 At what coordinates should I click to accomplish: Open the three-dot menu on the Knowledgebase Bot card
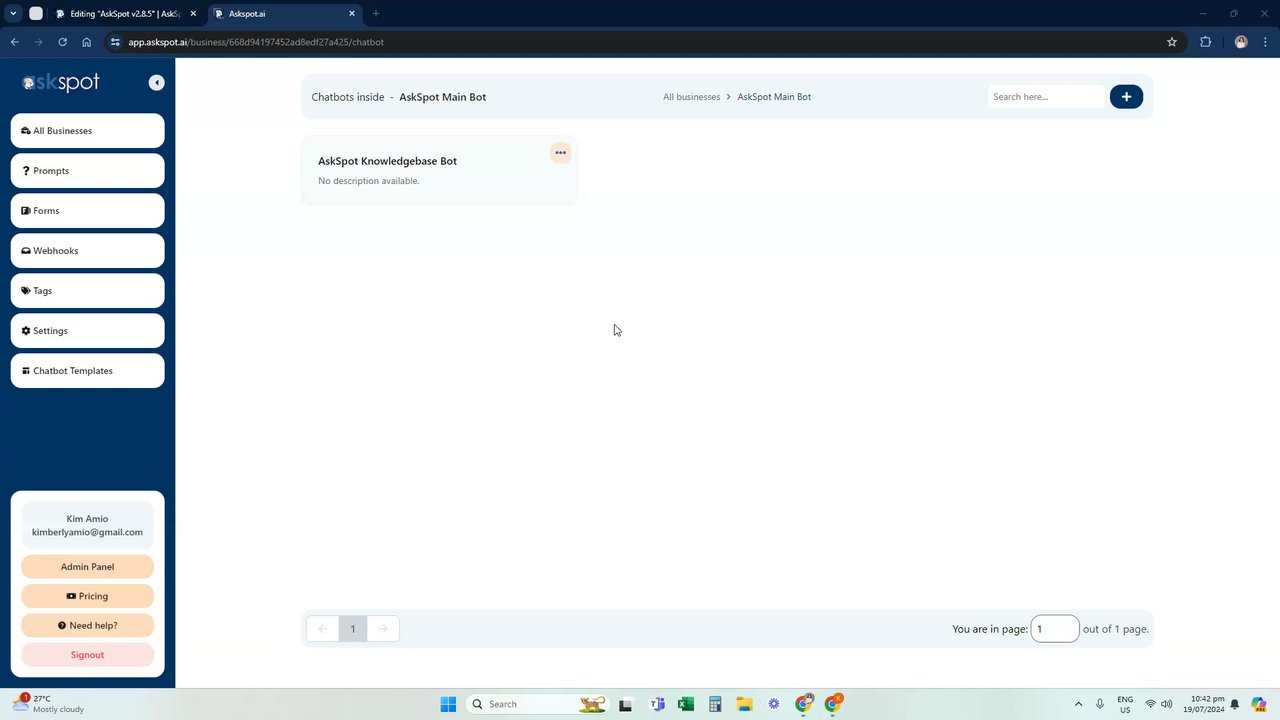point(560,153)
